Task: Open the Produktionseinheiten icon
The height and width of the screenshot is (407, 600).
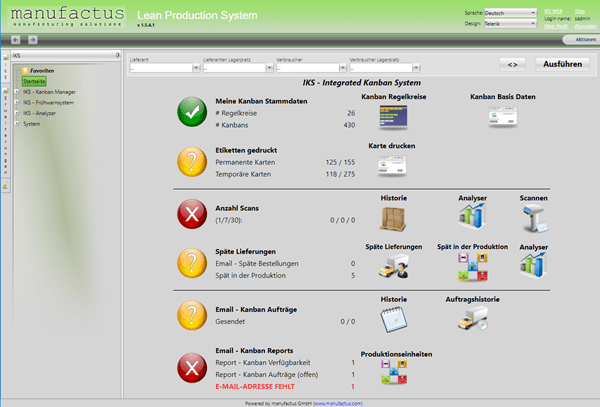Action: [x=394, y=371]
